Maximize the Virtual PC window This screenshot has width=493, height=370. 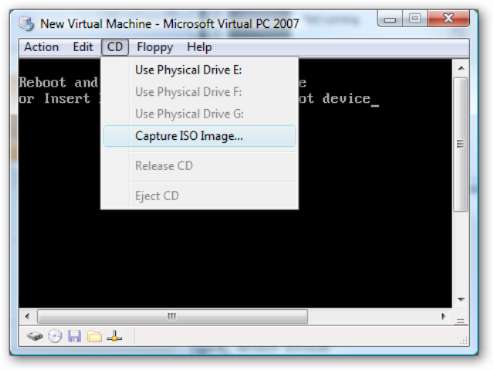pos(415,18)
